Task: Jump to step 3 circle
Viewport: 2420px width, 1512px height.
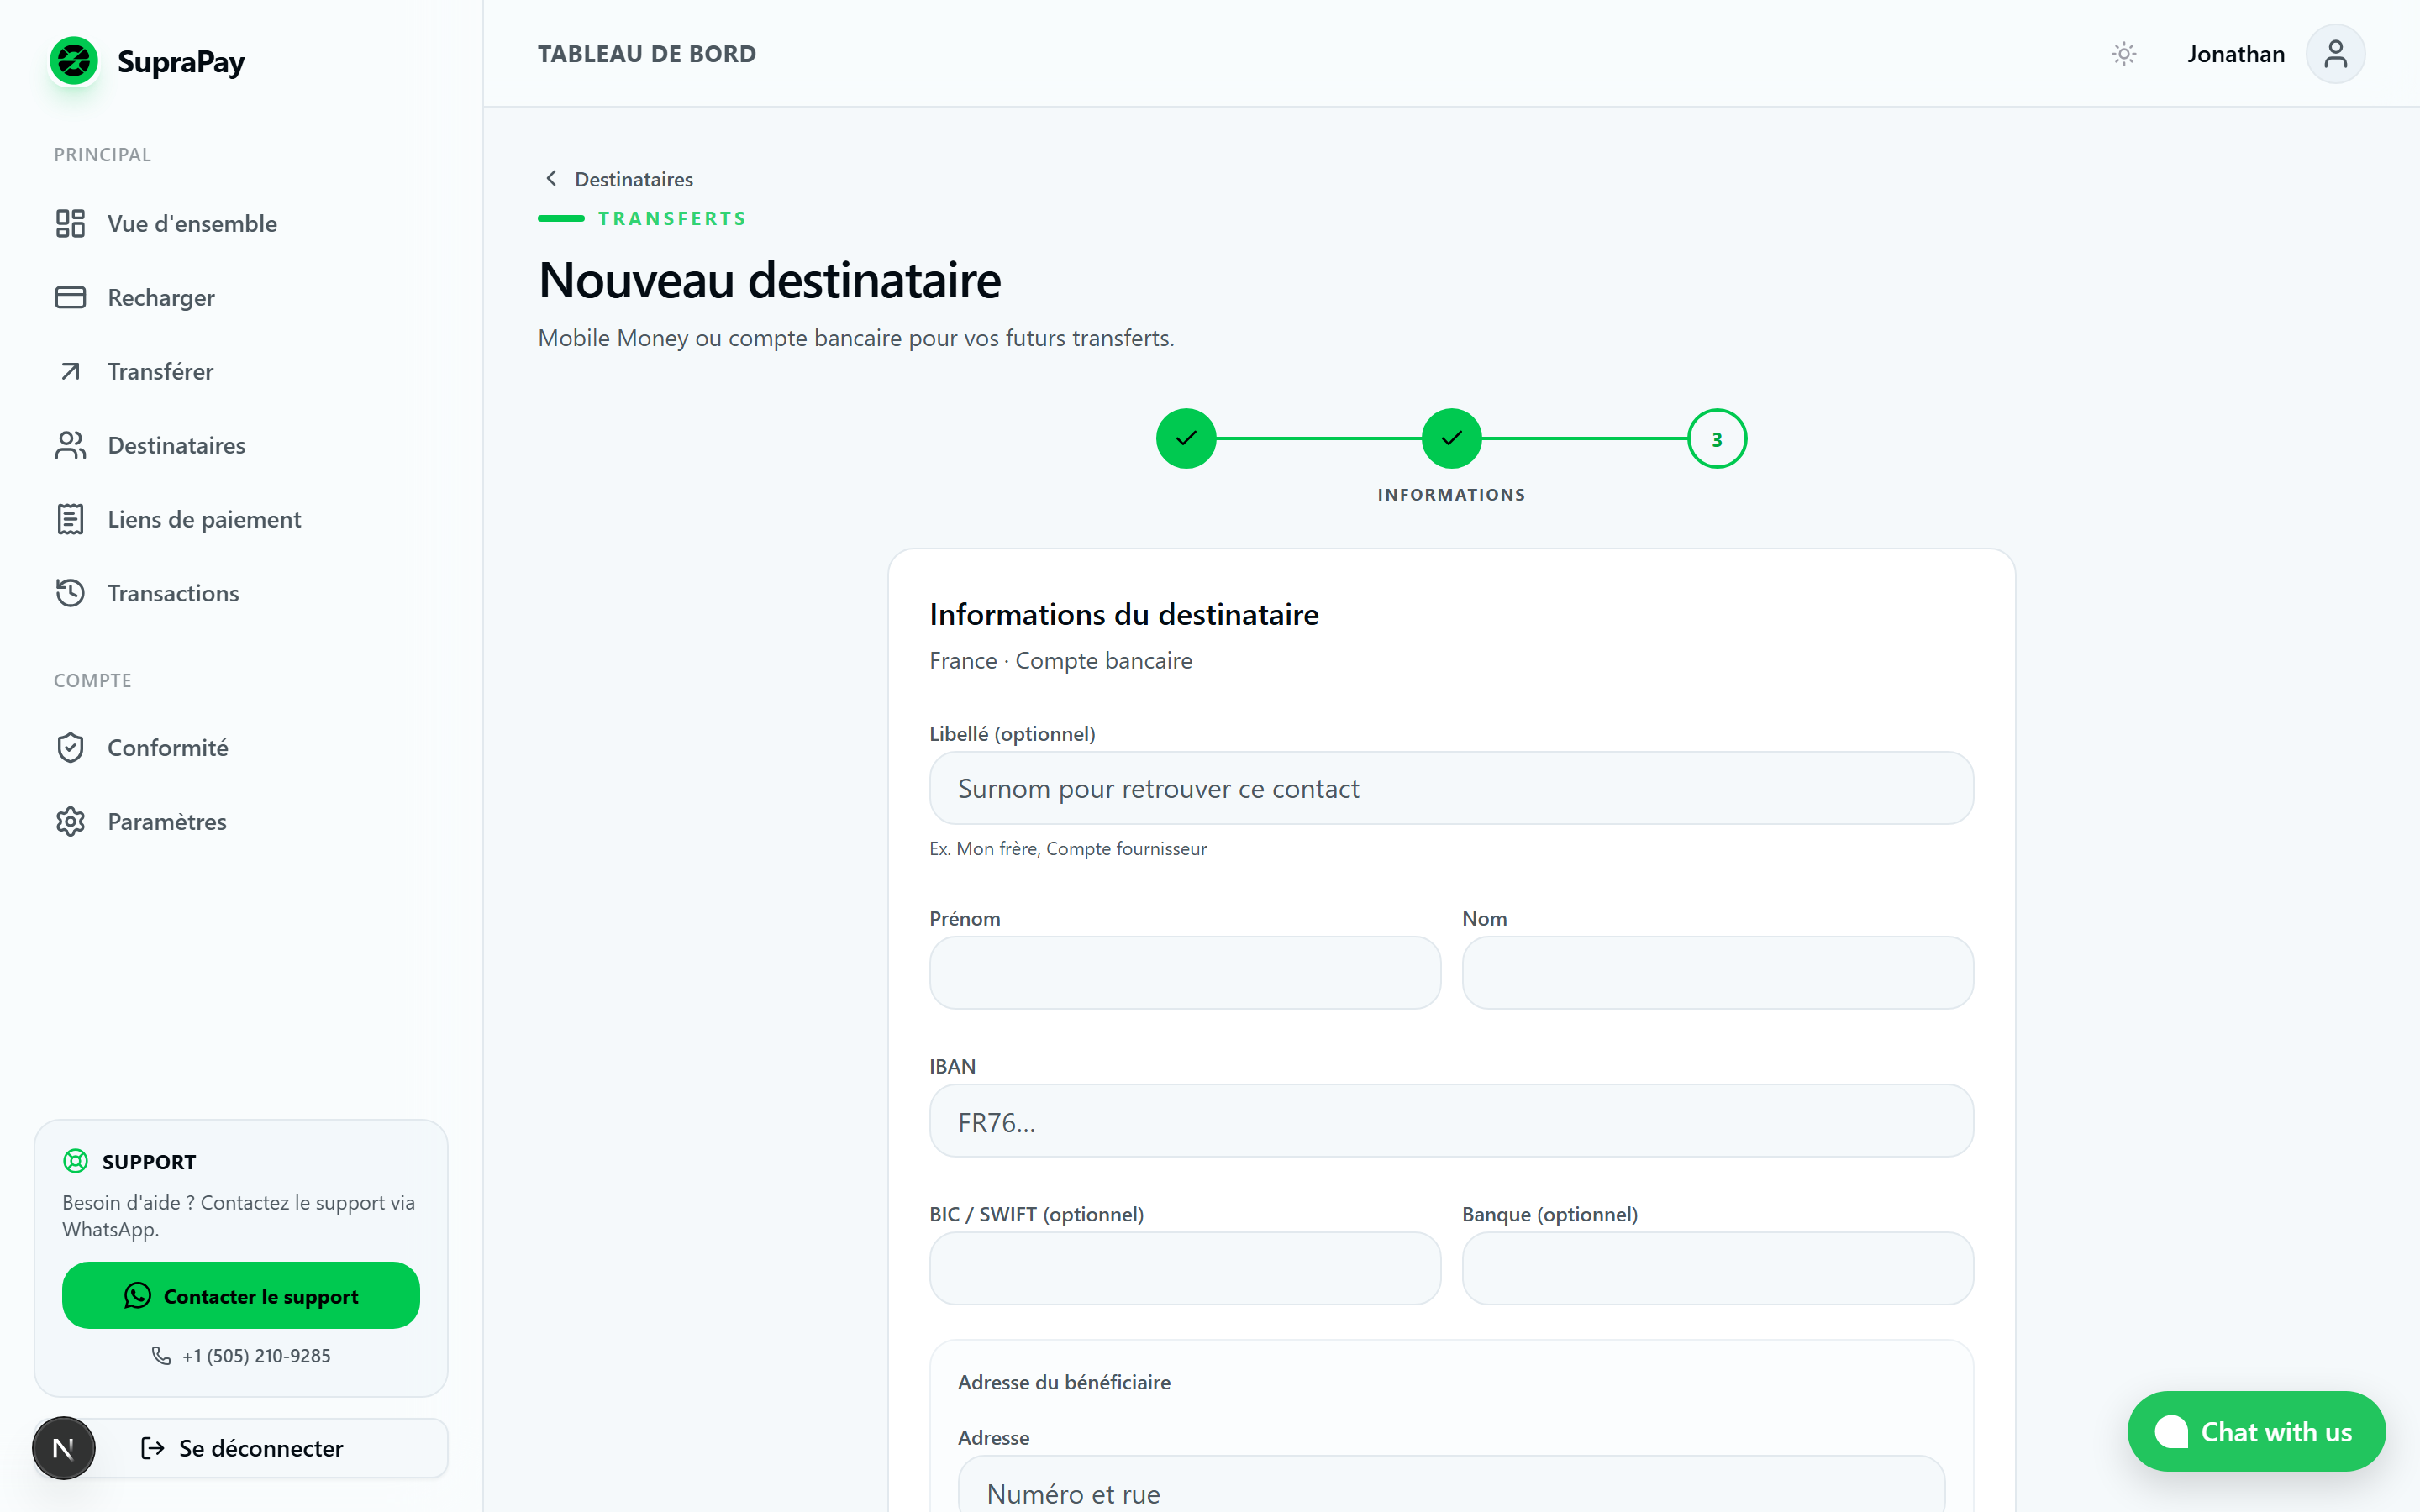Action: coord(1717,438)
